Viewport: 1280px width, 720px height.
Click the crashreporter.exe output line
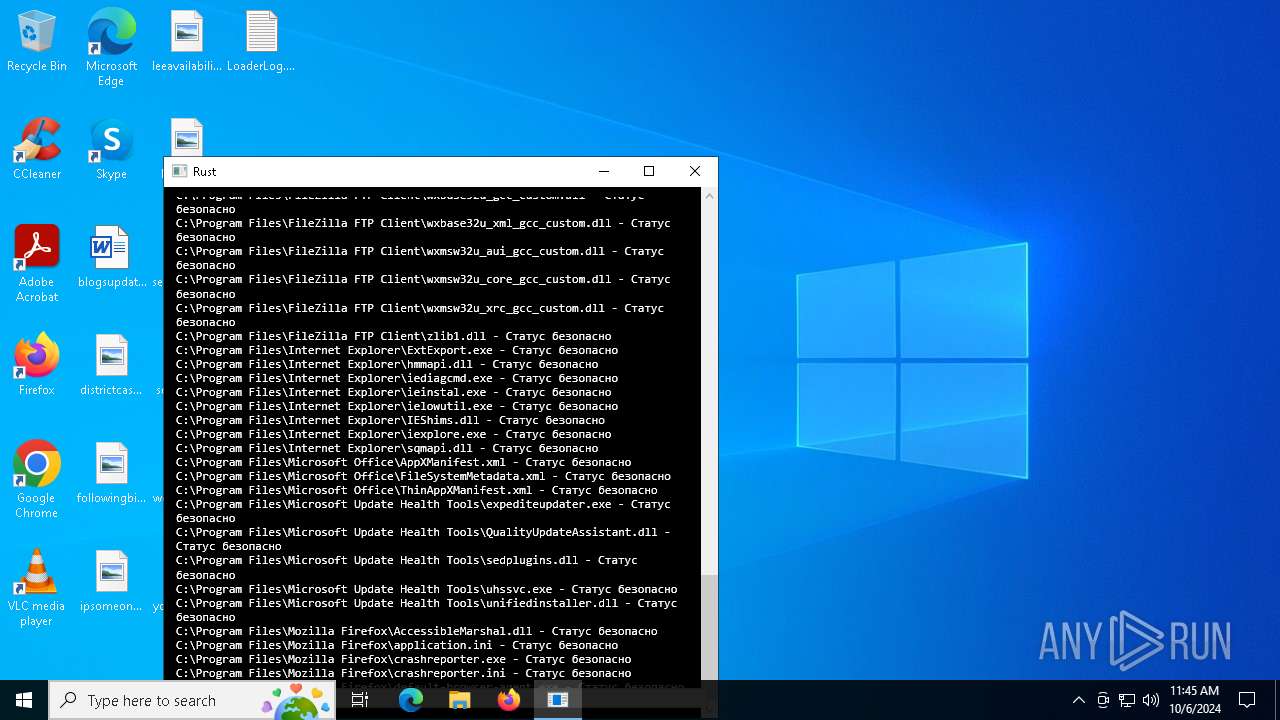pos(403,659)
